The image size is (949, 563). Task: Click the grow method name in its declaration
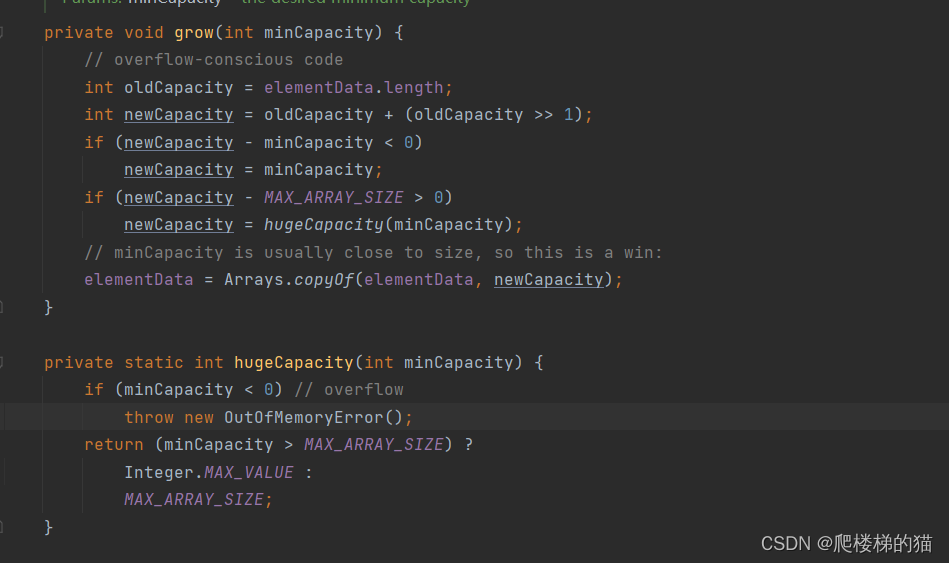[x=194, y=33]
